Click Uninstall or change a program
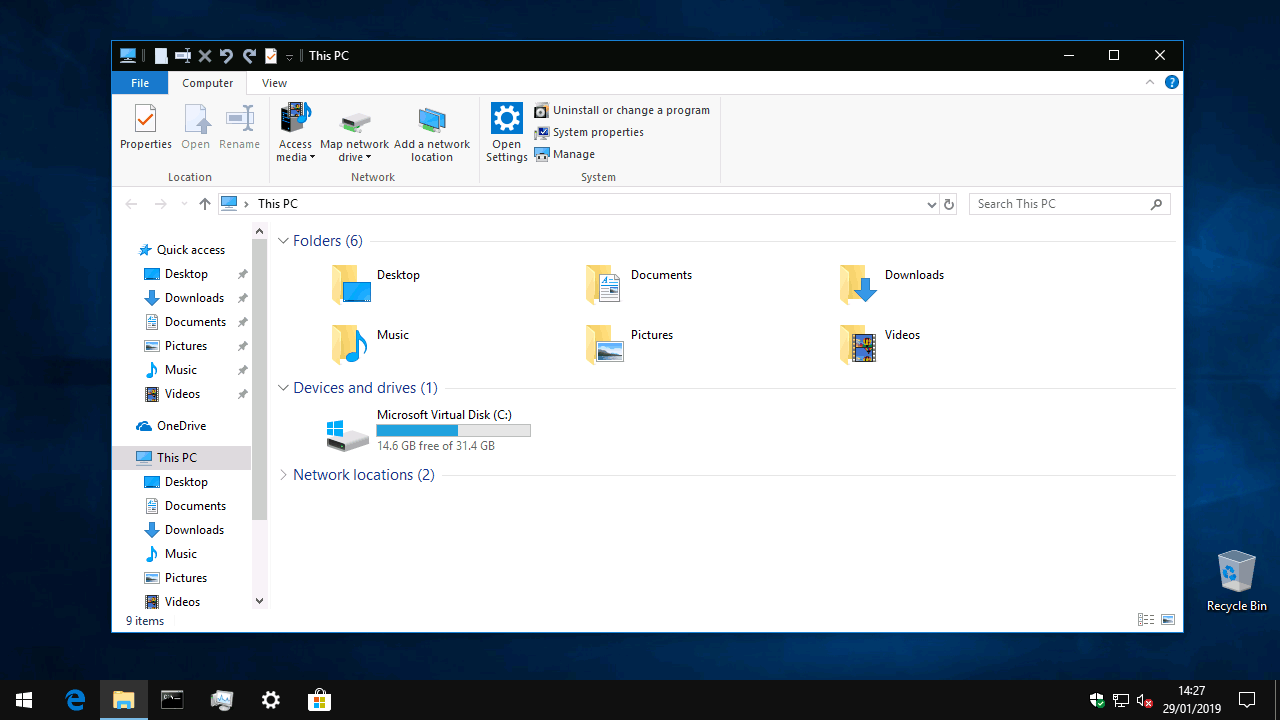Image resolution: width=1280 pixels, height=720 pixels. point(630,110)
